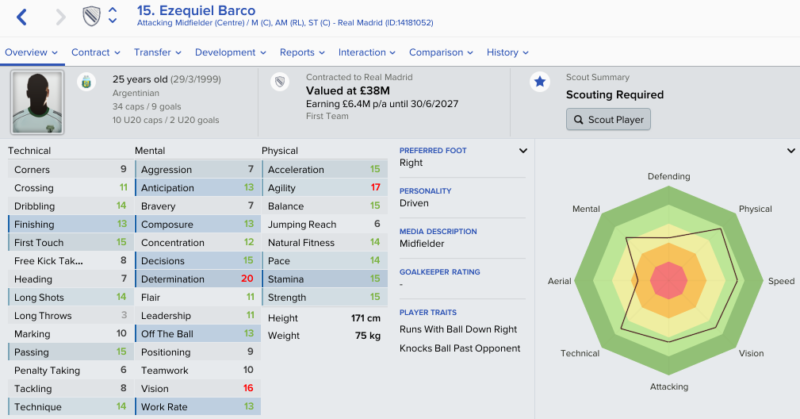The width and height of the screenshot is (800, 419).
Task: Open the Transfer dropdown menu
Action: pyautogui.click(x=158, y=53)
